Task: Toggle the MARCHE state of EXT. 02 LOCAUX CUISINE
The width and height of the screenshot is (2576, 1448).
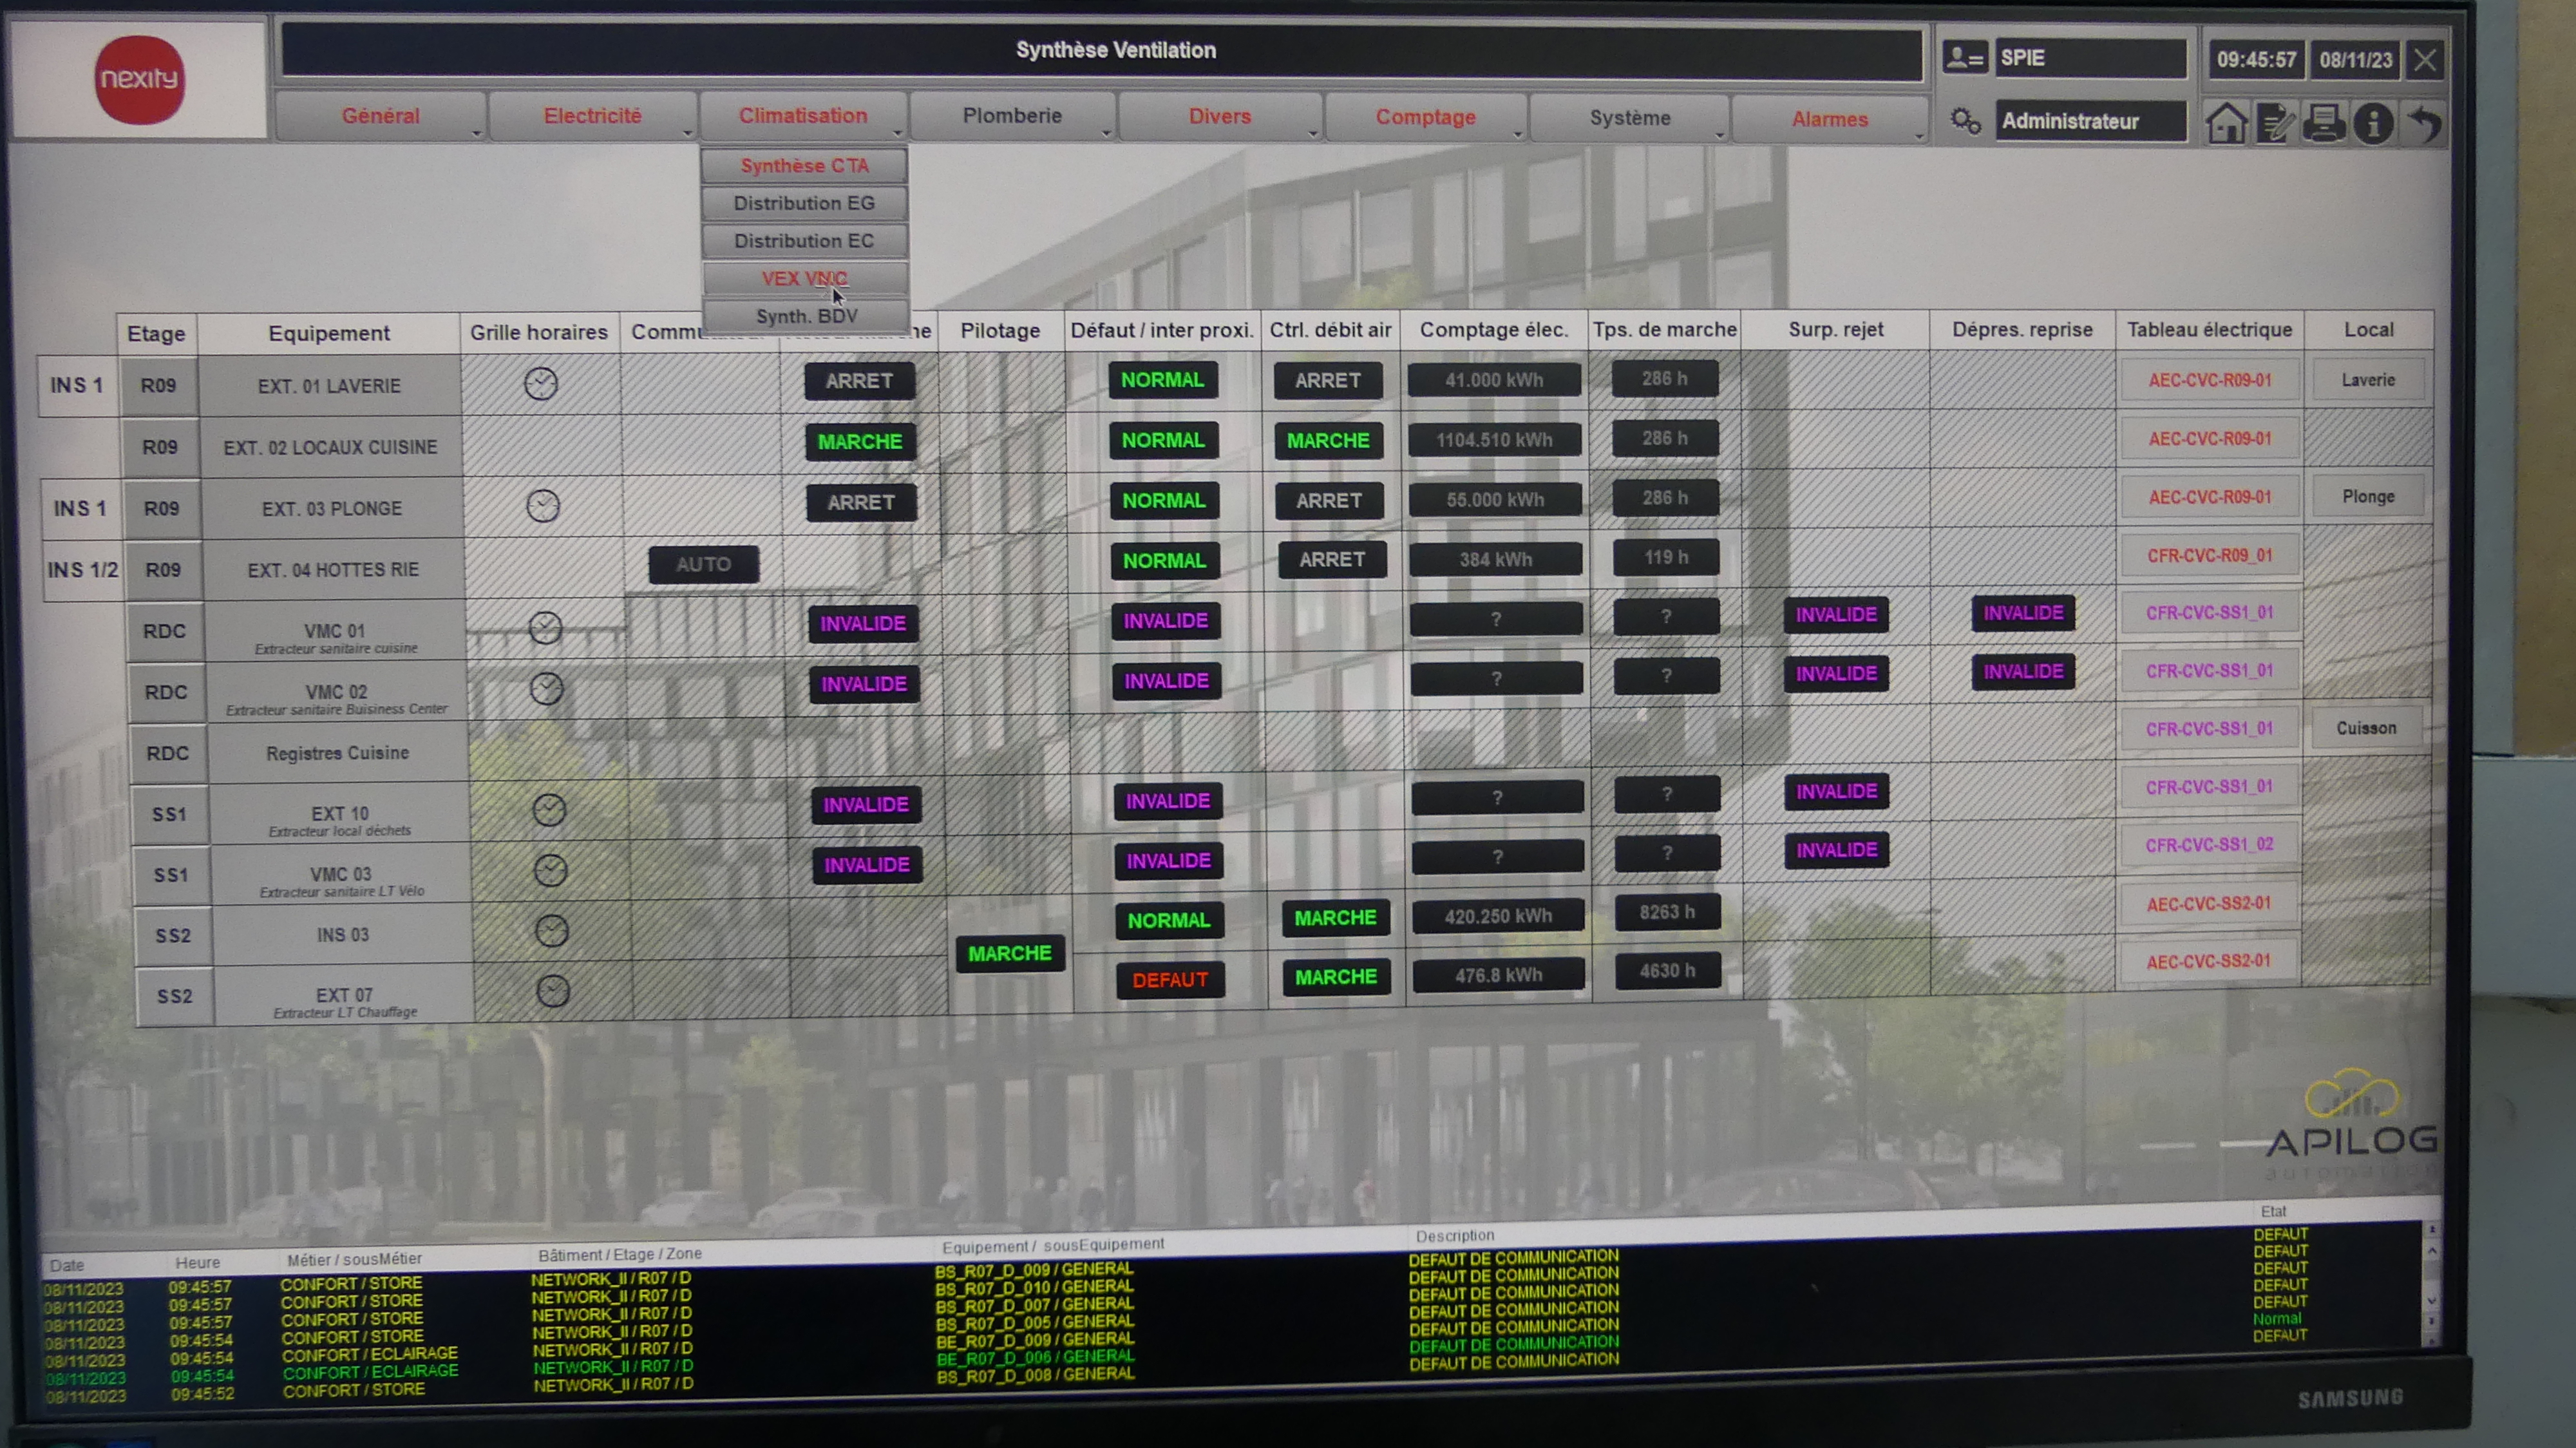Action: 859,442
